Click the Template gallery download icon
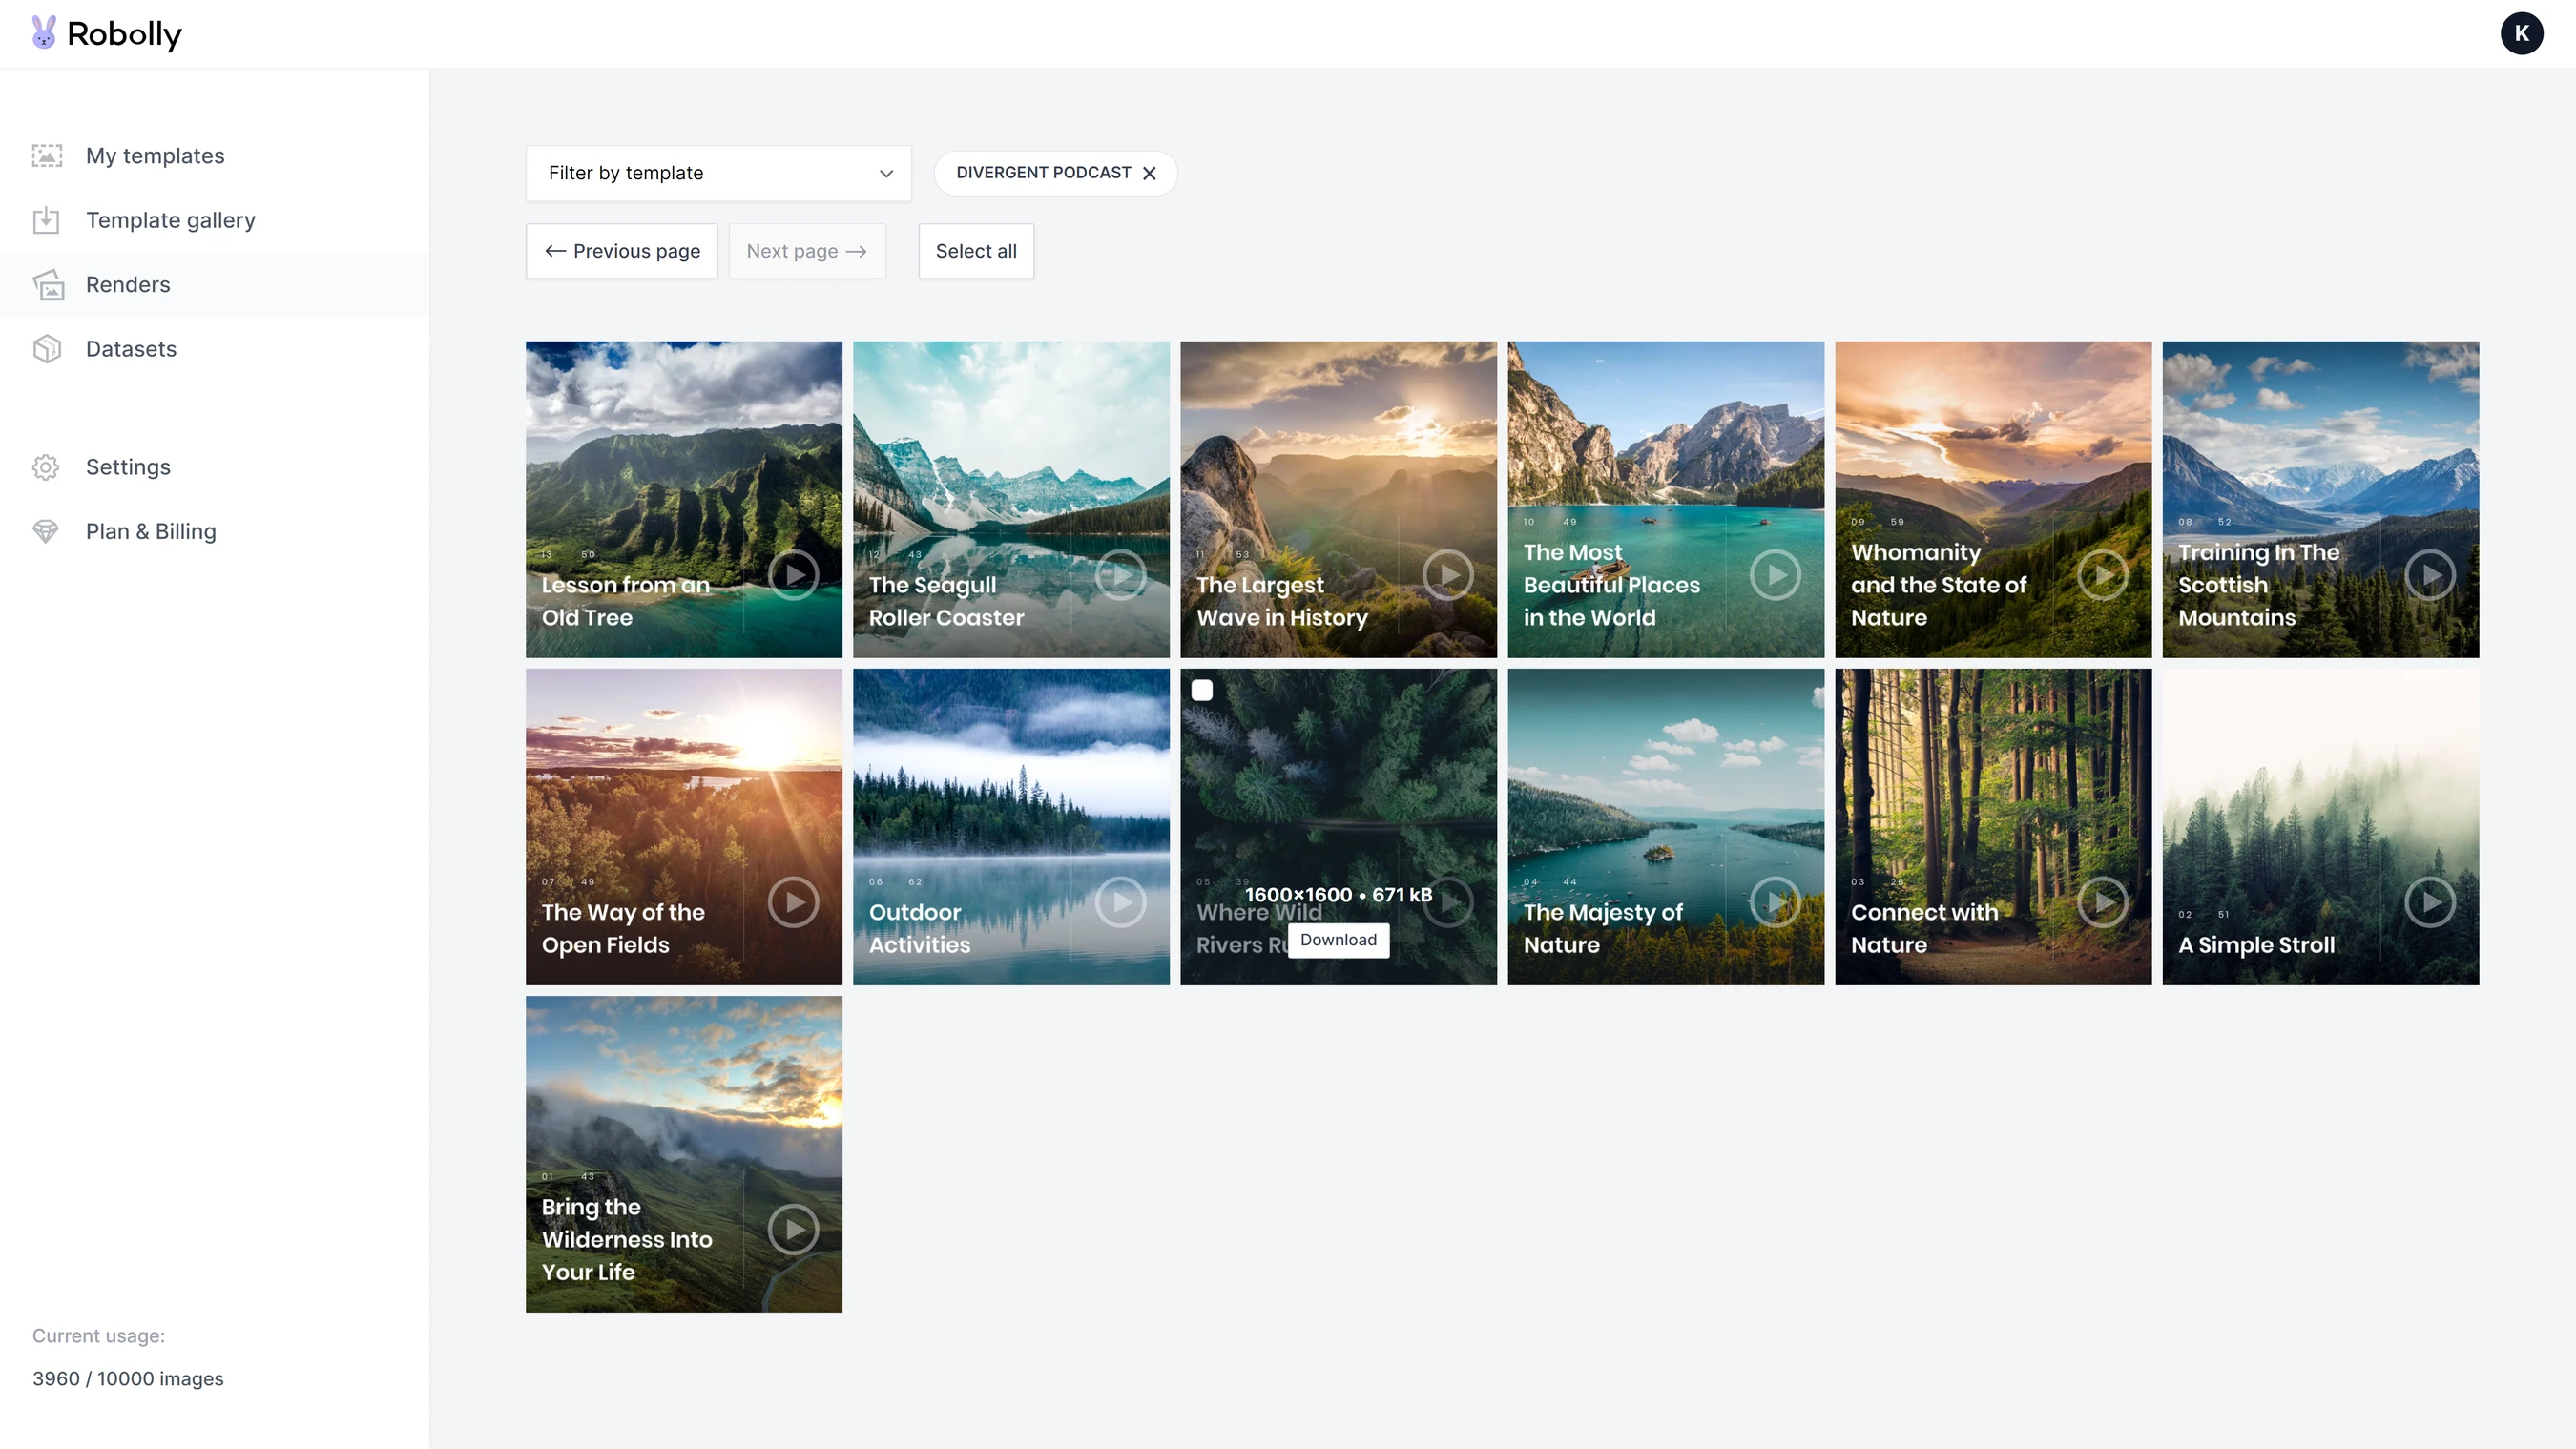2576x1449 pixels. [x=46, y=220]
